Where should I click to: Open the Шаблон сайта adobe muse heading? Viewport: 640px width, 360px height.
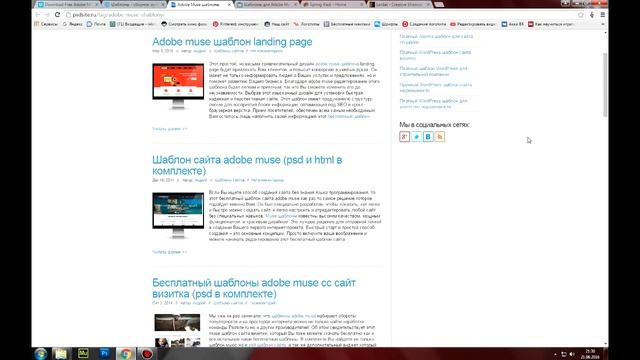tap(247, 165)
